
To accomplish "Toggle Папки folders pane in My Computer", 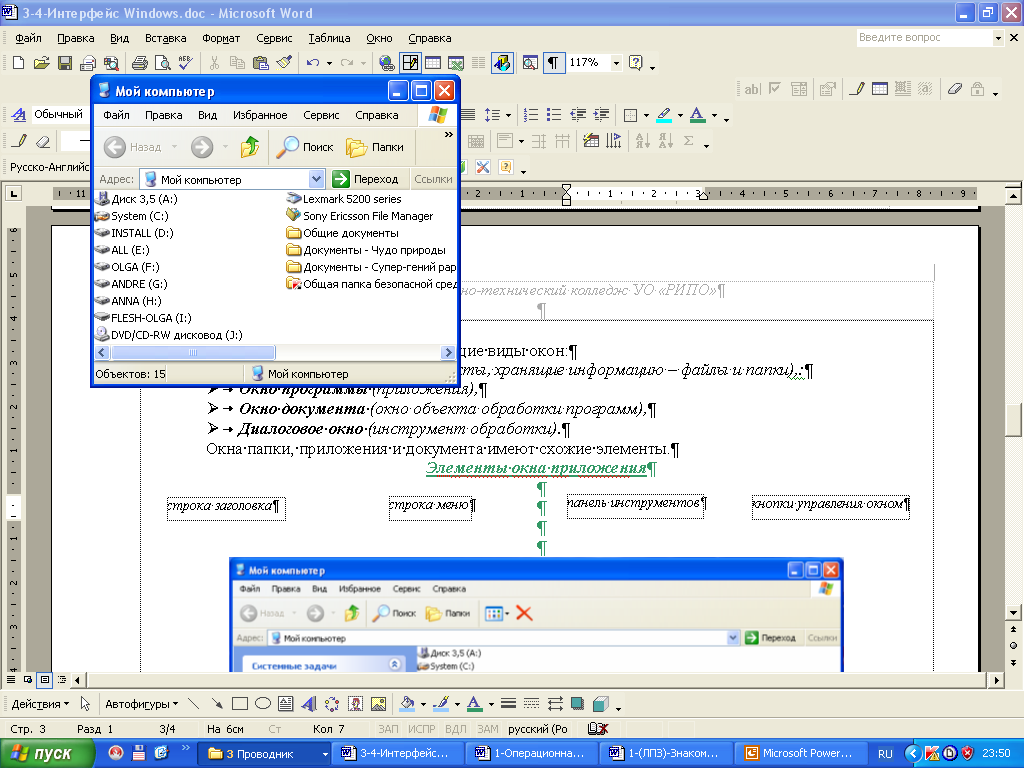I will [375, 147].
